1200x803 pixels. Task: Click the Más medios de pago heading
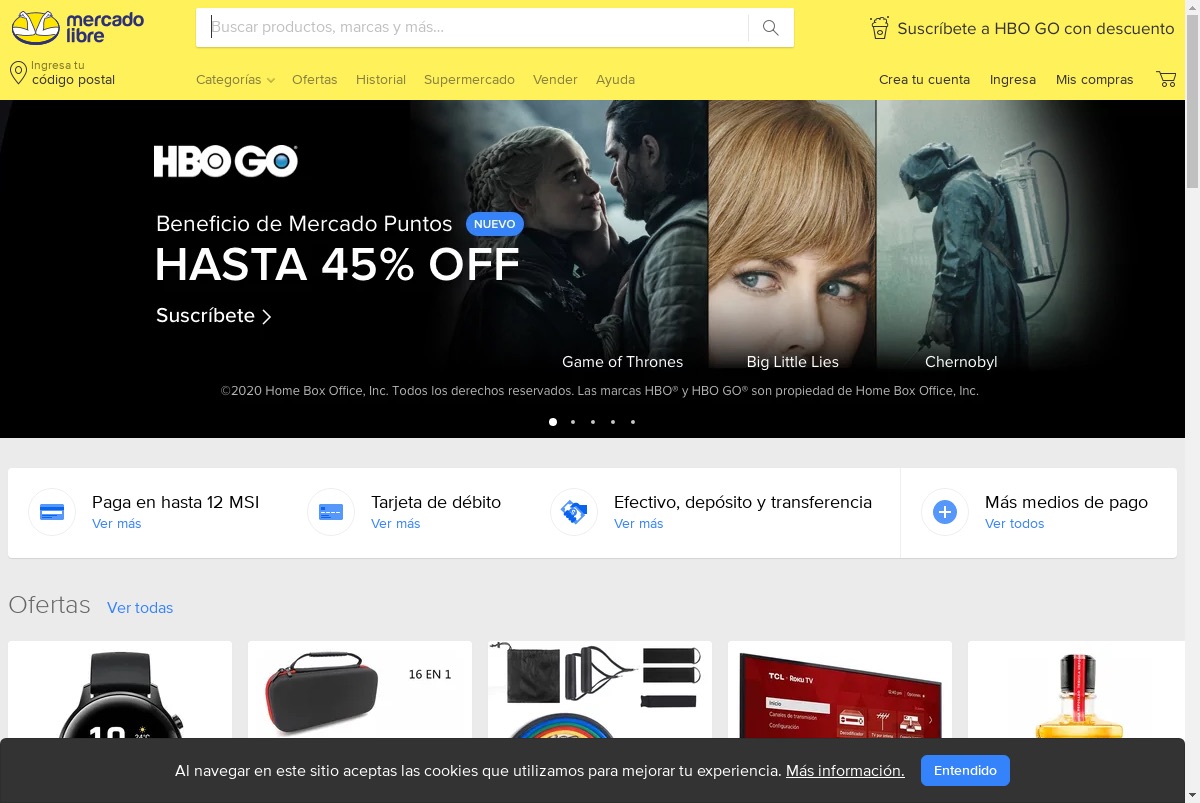tap(1066, 502)
